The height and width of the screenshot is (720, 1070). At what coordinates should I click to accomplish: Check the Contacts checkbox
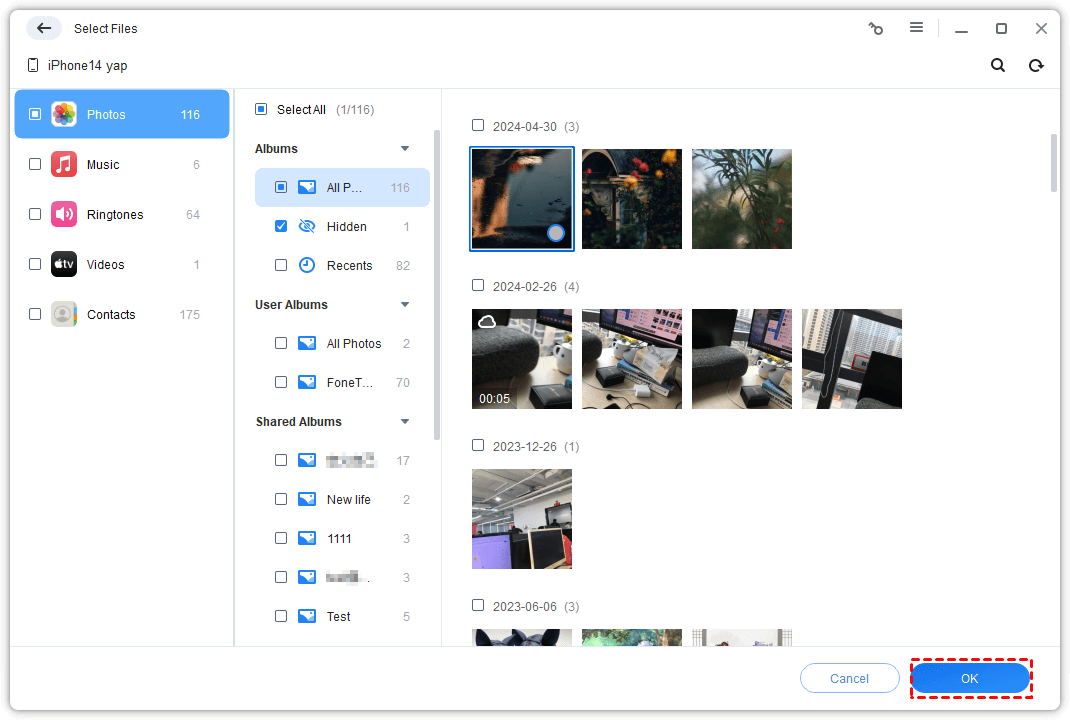35,314
